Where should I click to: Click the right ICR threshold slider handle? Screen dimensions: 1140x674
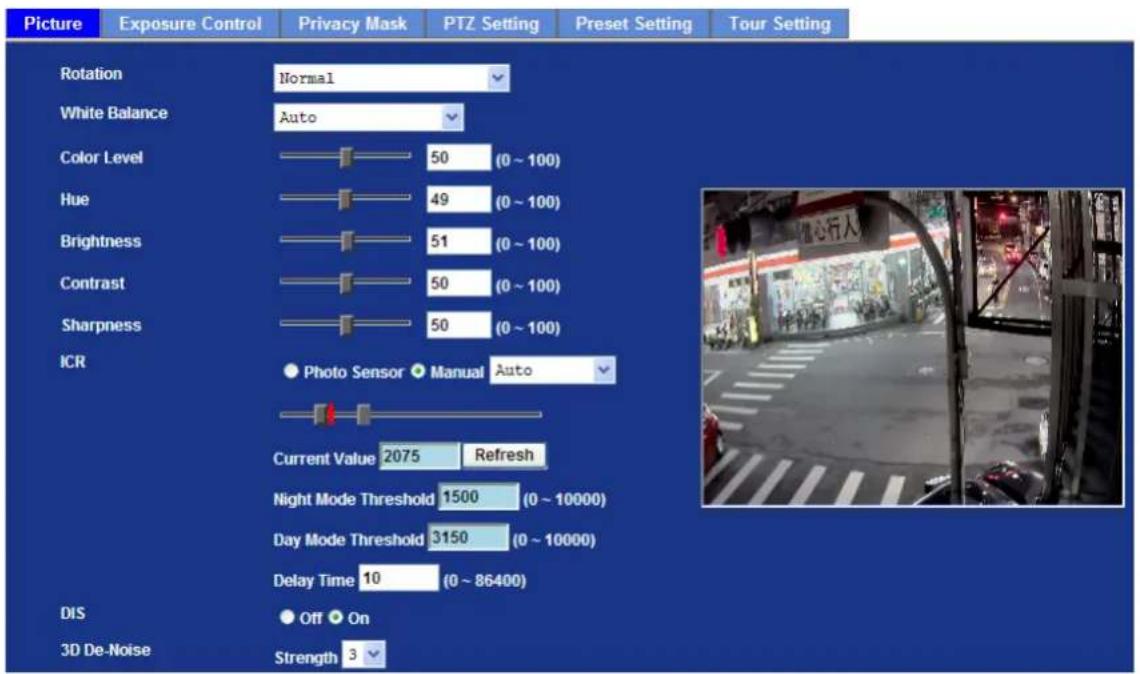click(364, 415)
